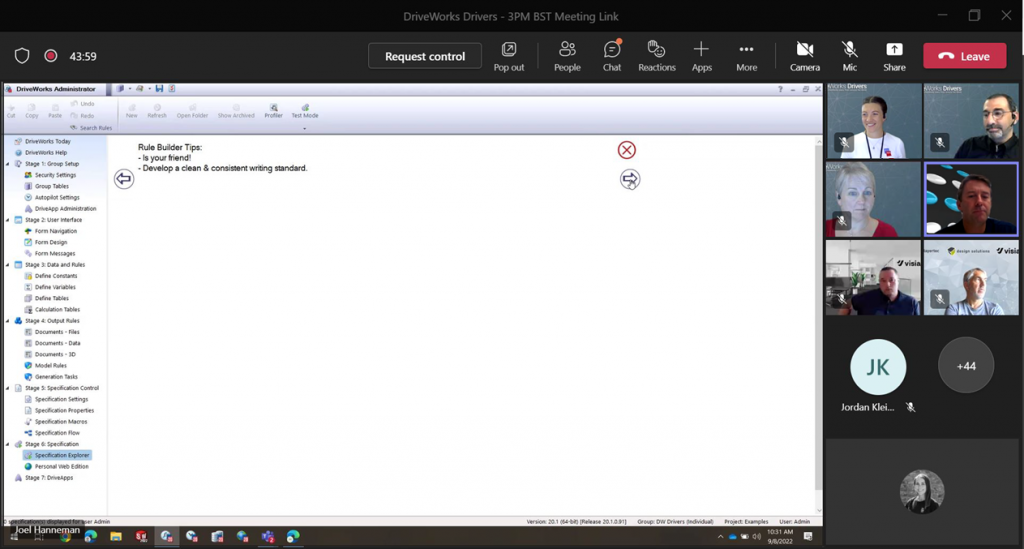Screen dimensions: 1024x549
Task: Click File Explorer in shared taskbar
Action: [x=116, y=537]
